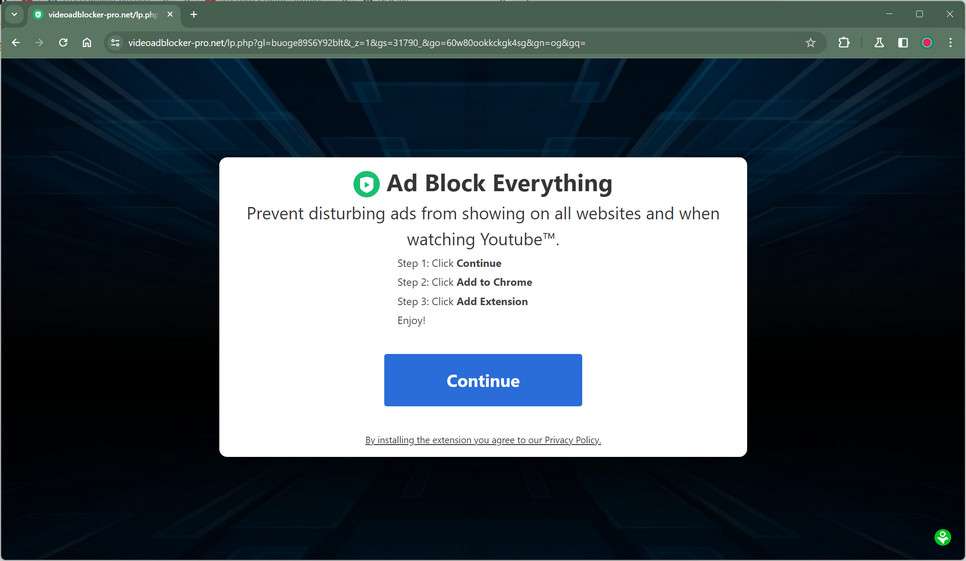Image resolution: width=966 pixels, height=561 pixels.
Task: Bookmark this page with the star icon
Action: click(x=810, y=42)
